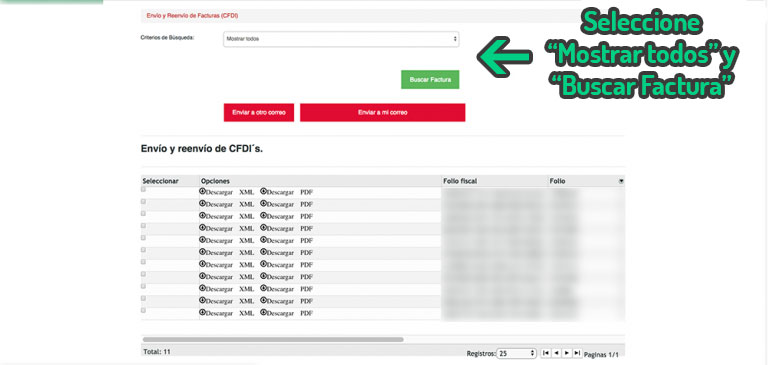This screenshot has height=365, width=768.
Task: Download XML for the third table row
Action: 227,216
